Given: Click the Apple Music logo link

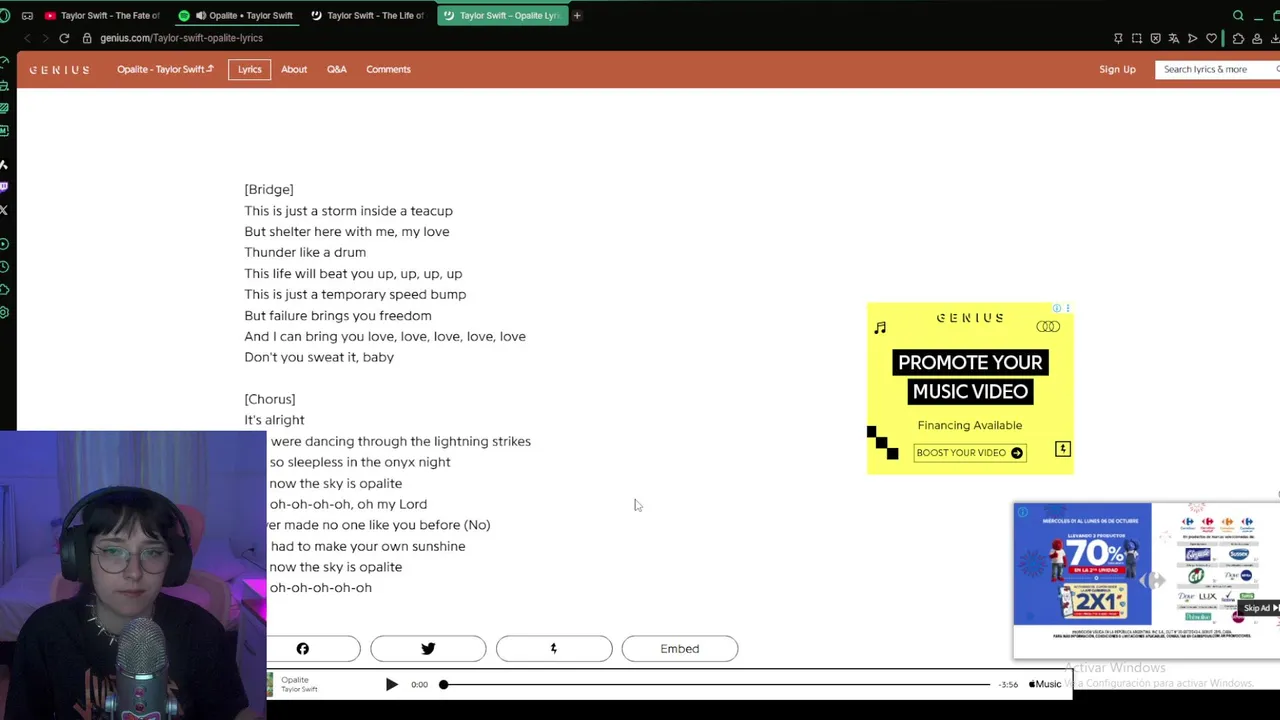Looking at the screenshot, I should click(x=1045, y=684).
